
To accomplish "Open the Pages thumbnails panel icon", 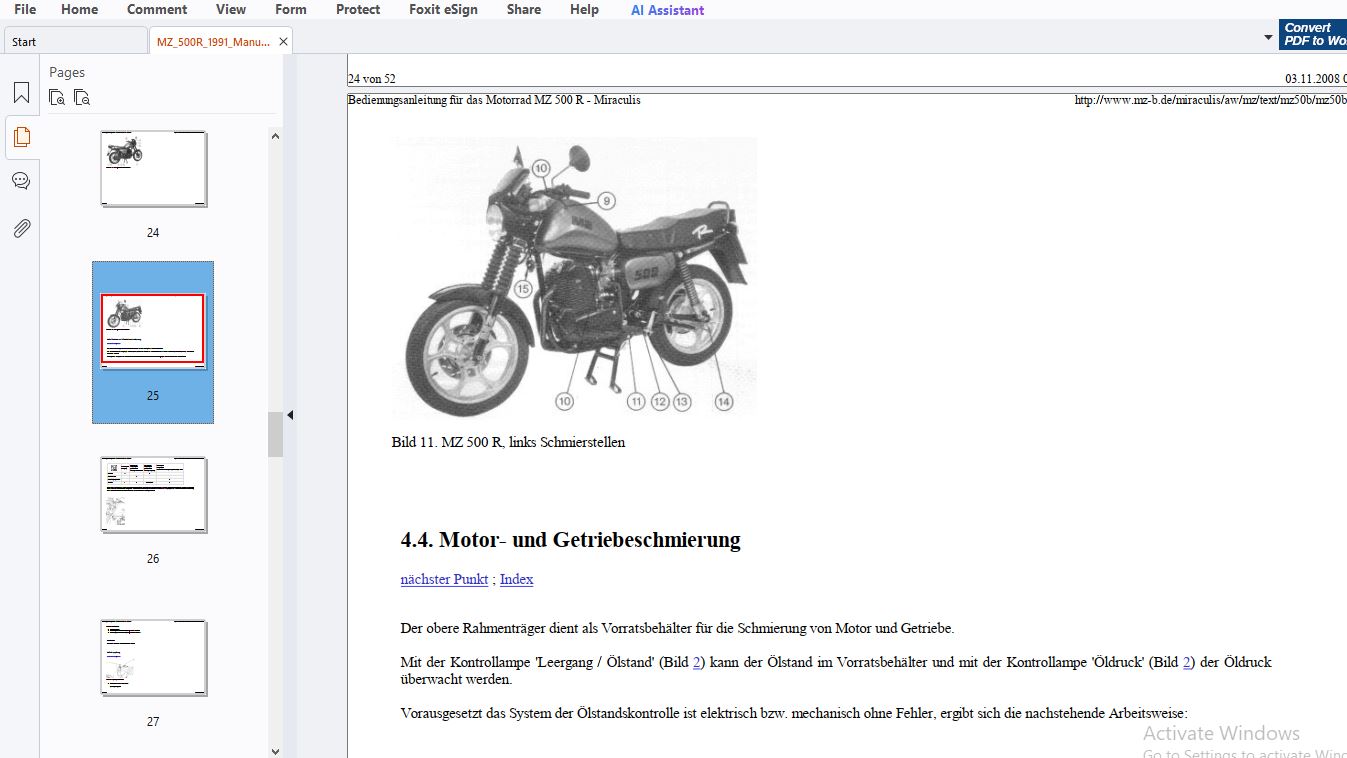I will (x=21, y=137).
